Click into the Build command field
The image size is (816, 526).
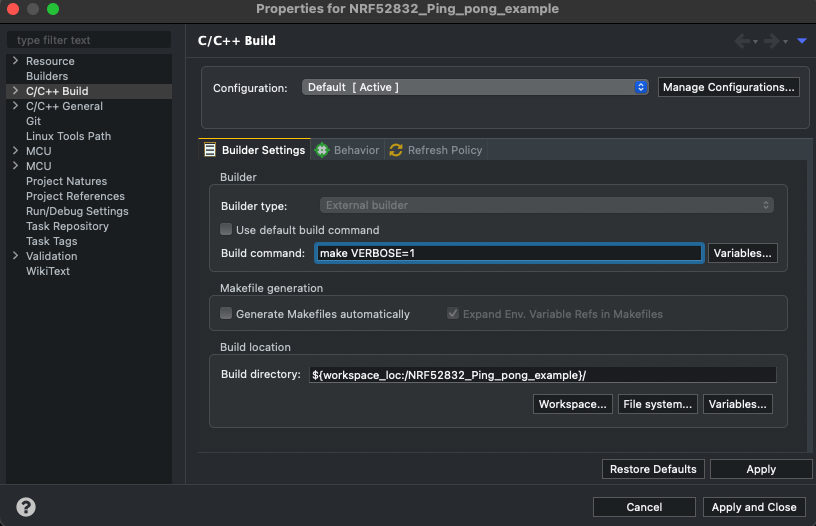[x=509, y=253]
